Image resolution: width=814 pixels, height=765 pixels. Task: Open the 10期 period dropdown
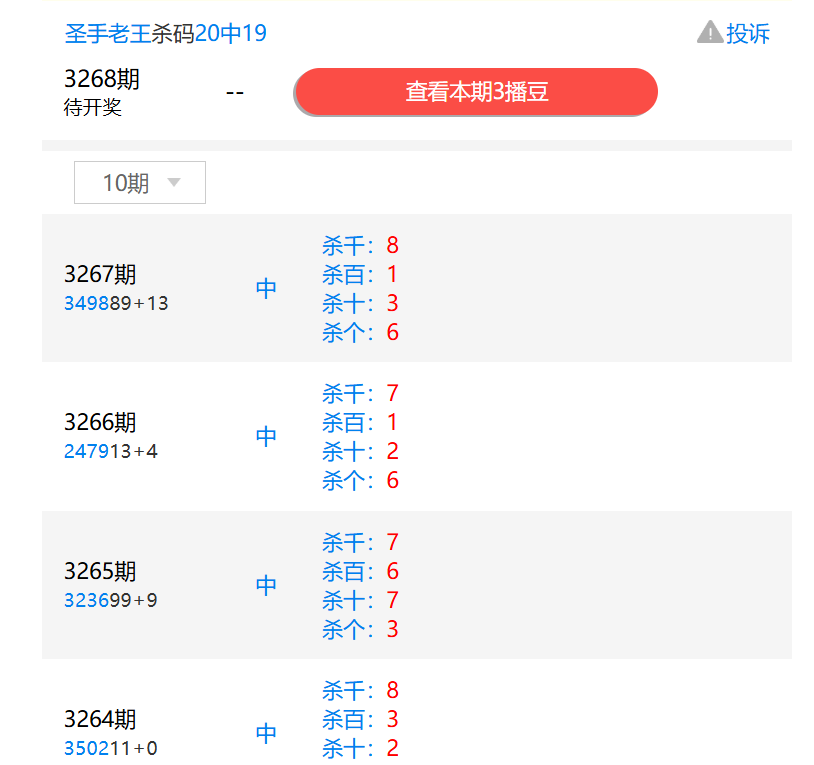(139, 183)
